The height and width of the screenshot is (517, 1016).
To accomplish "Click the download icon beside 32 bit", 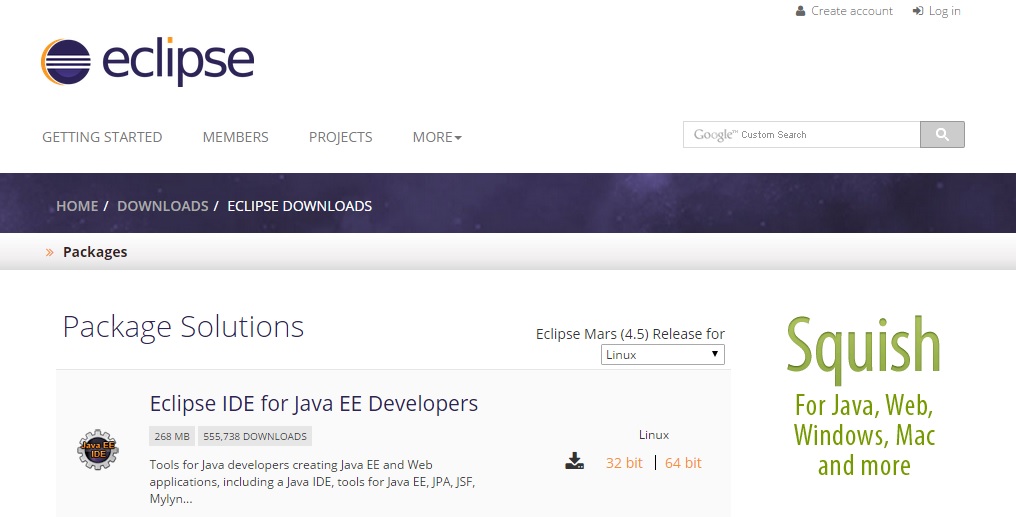I will coord(574,461).
